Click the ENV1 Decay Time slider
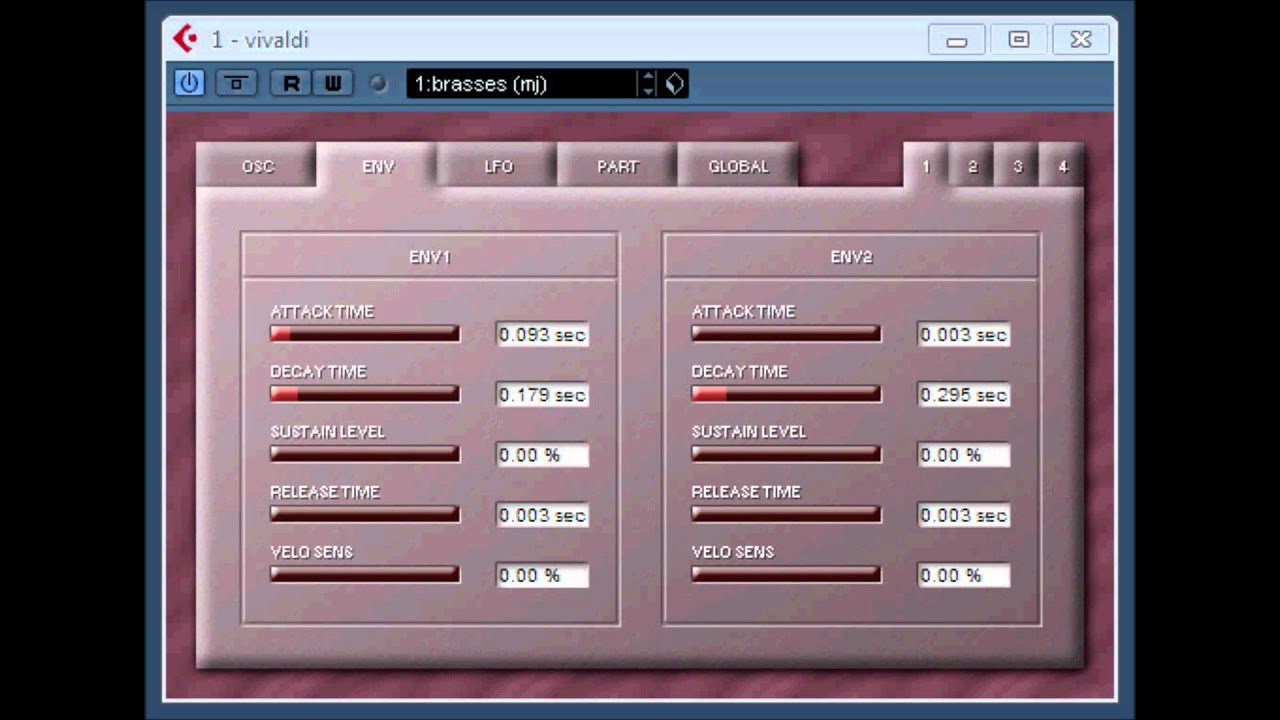 (x=365, y=394)
